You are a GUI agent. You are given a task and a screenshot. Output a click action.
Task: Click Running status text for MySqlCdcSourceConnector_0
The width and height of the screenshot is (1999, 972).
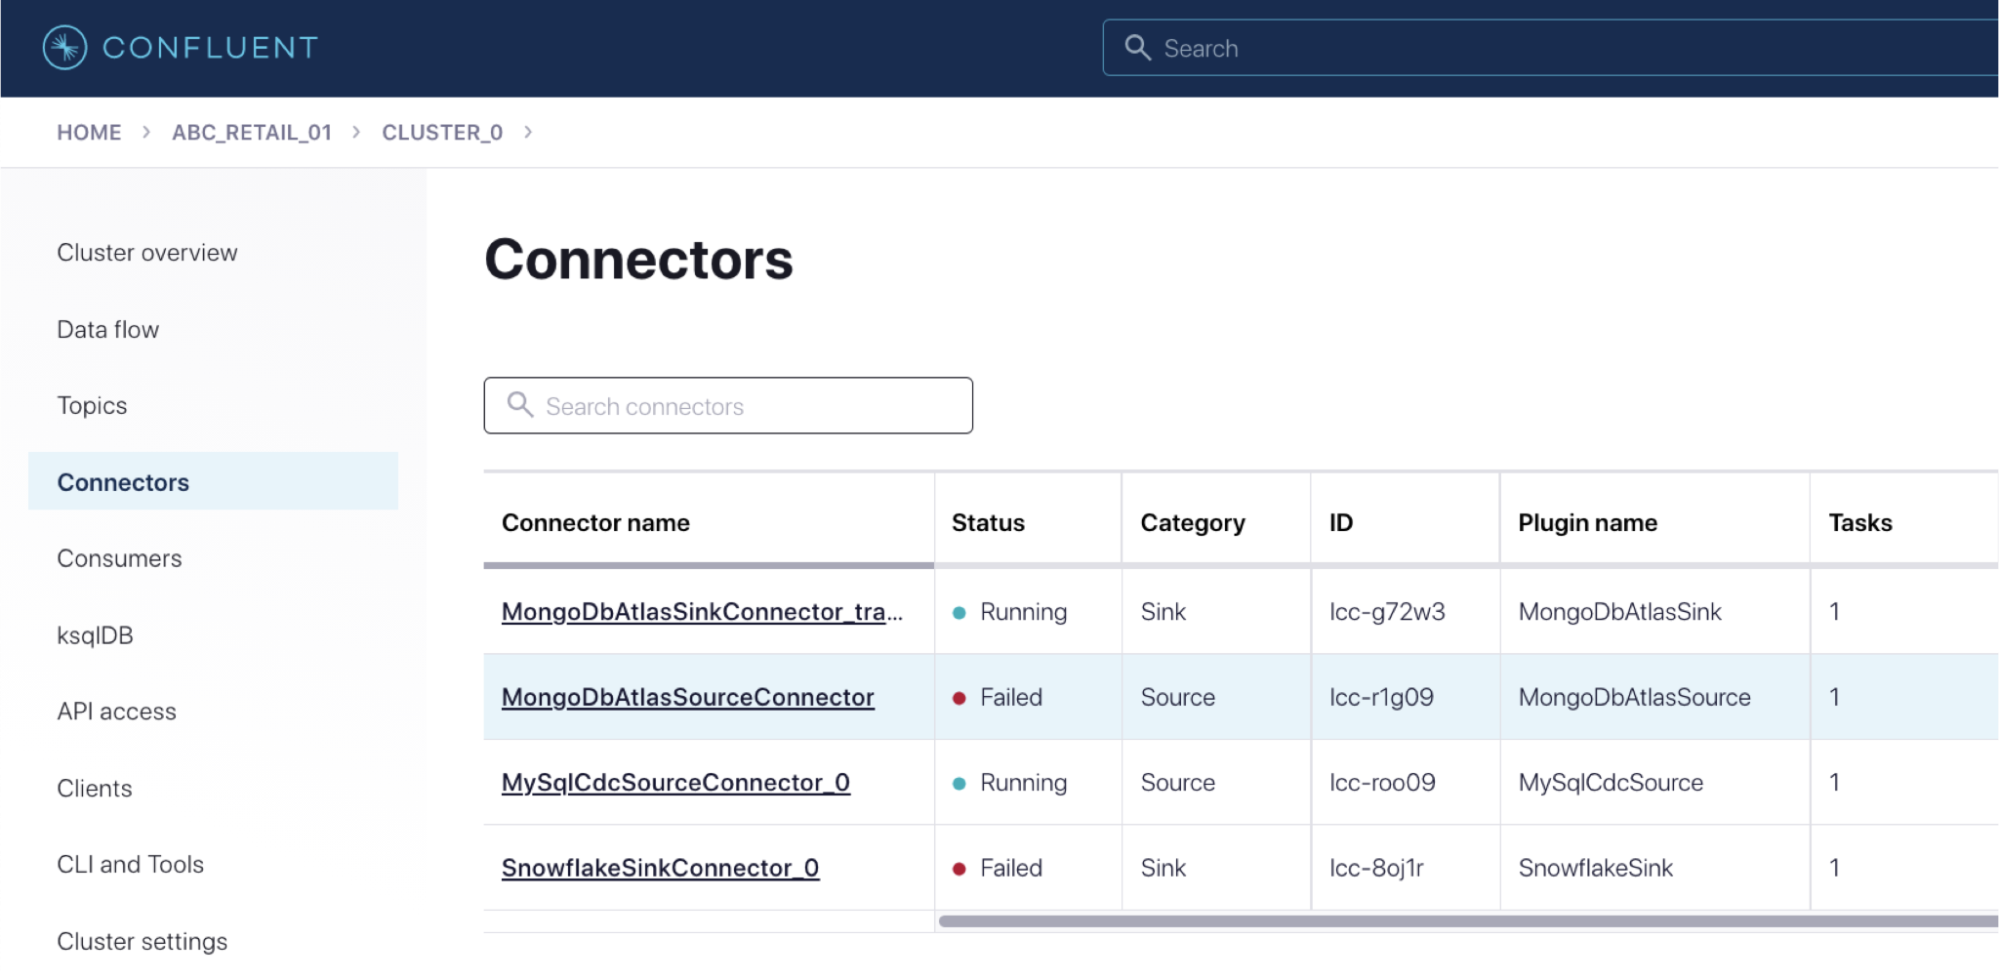click(x=1023, y=783)
